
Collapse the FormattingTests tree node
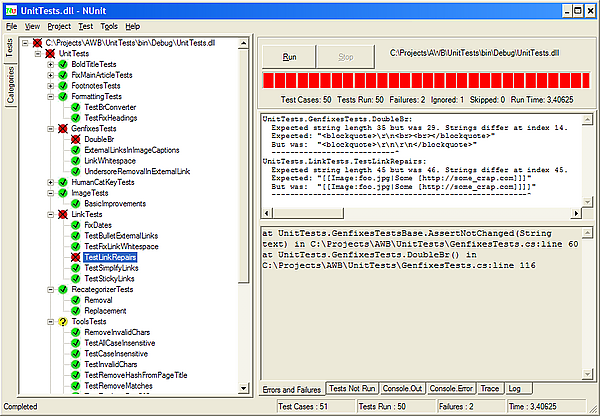50,96
